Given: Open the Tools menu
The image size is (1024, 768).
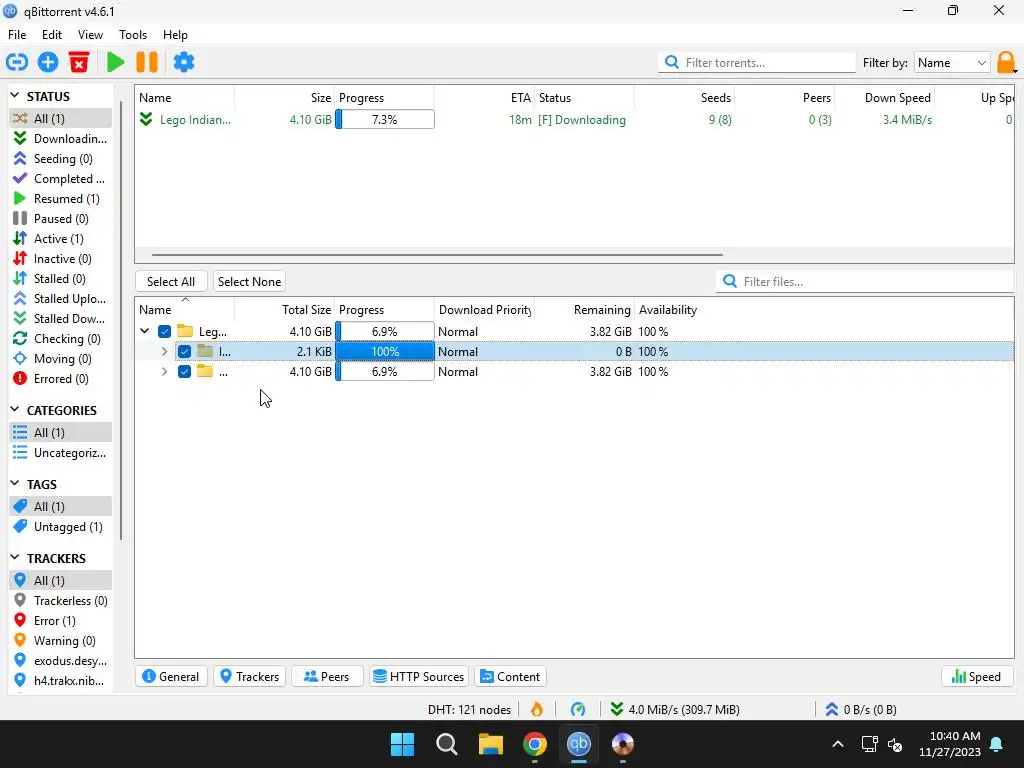Looking at the screenshot, I should [x=133, y=35].
